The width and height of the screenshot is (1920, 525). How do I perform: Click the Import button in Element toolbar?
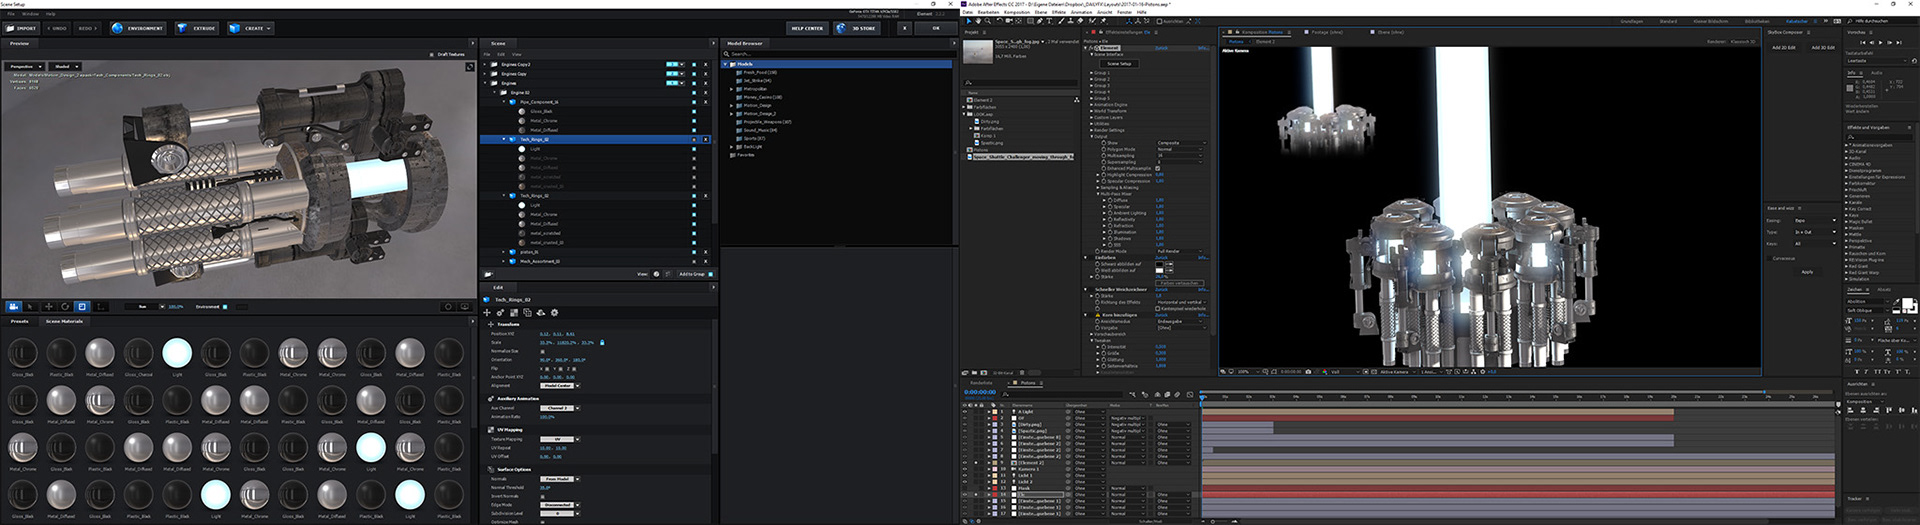pyautogui.click(x=22, y=28)
